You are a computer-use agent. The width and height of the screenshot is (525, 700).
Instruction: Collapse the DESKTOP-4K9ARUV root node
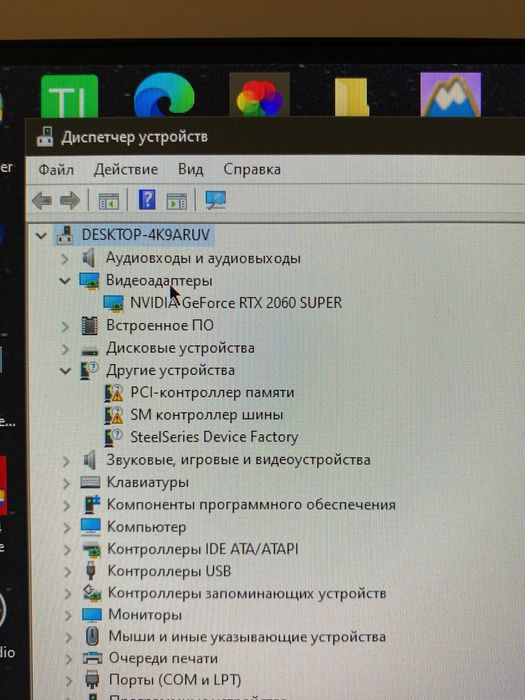[42, 235]
